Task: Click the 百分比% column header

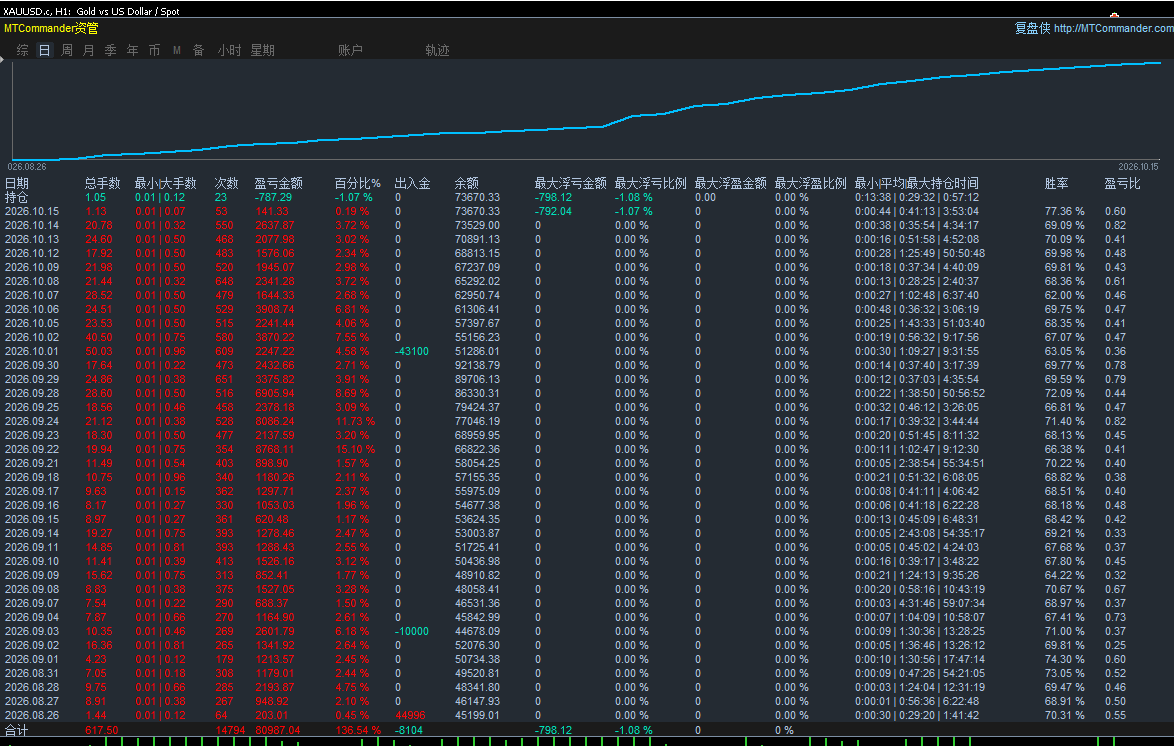Action: [357, 184]
